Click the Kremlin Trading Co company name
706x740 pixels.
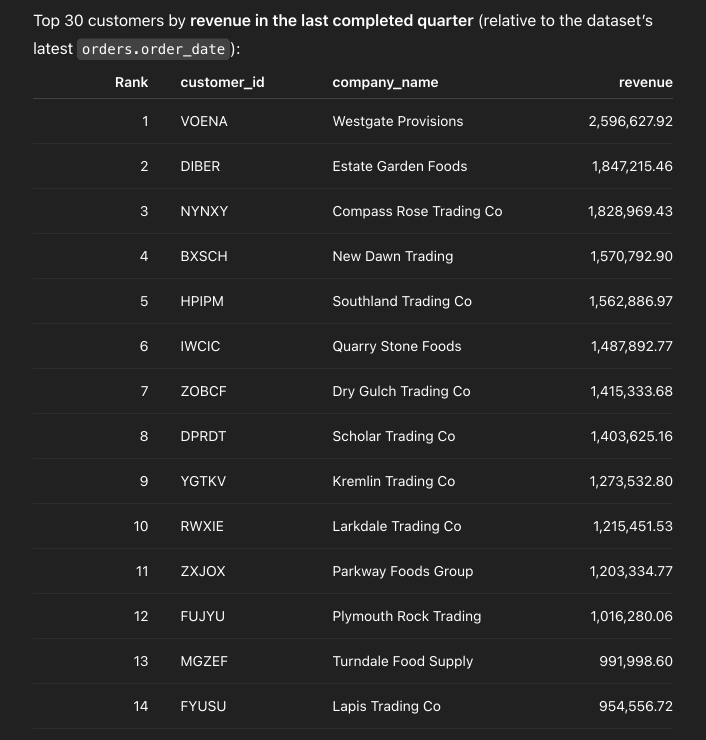click(x=393, y=481)
